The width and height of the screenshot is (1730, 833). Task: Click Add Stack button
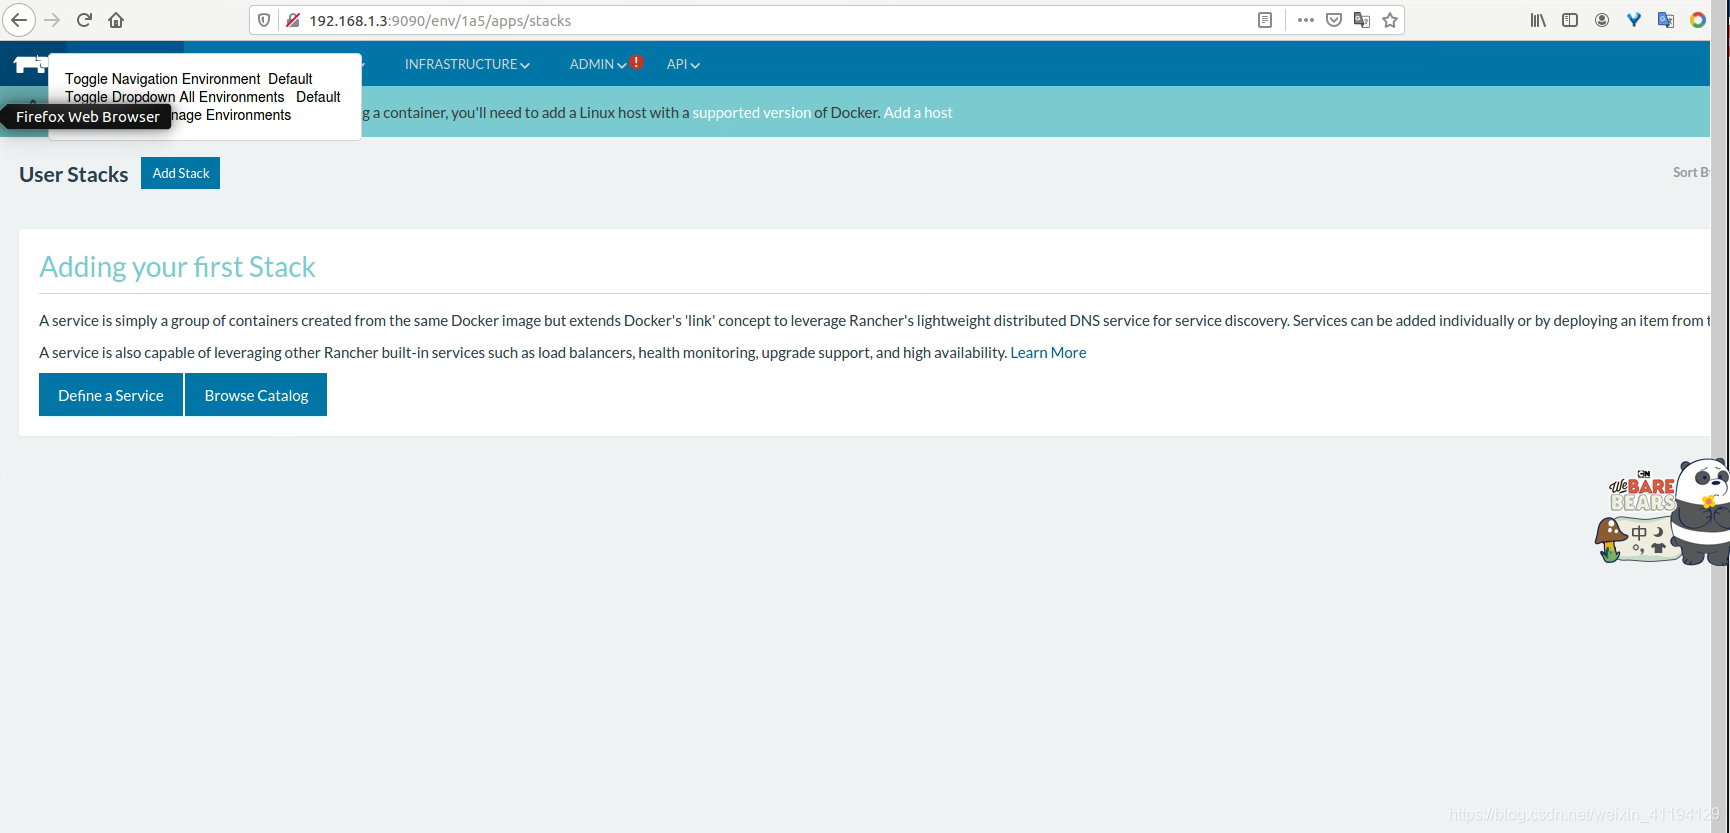[181, 173]
